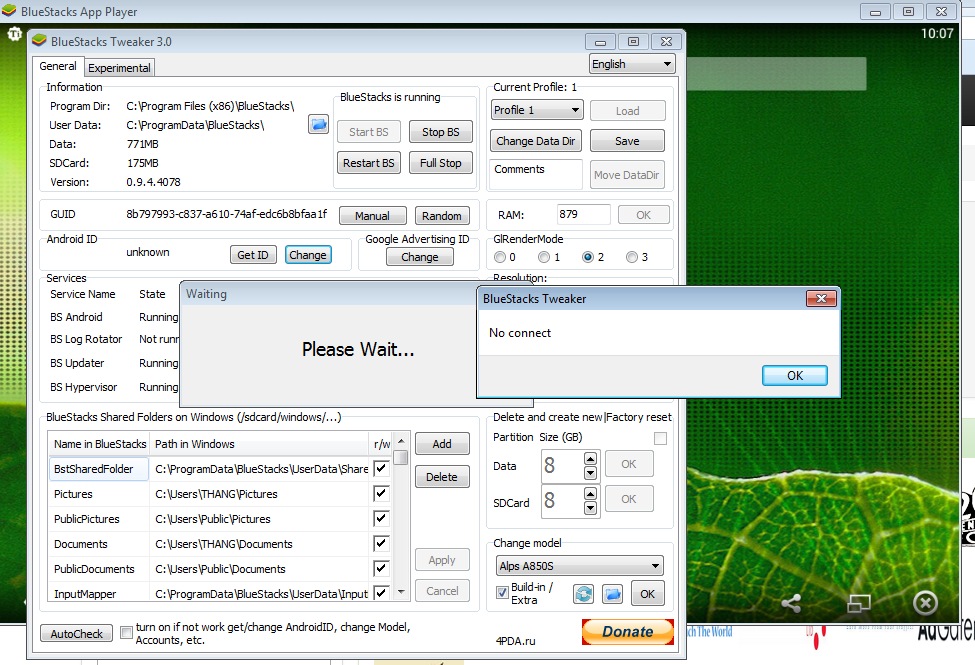Click the Comments input field
The width and height of the screenshot is (975, 665).
tap(536, 174)
